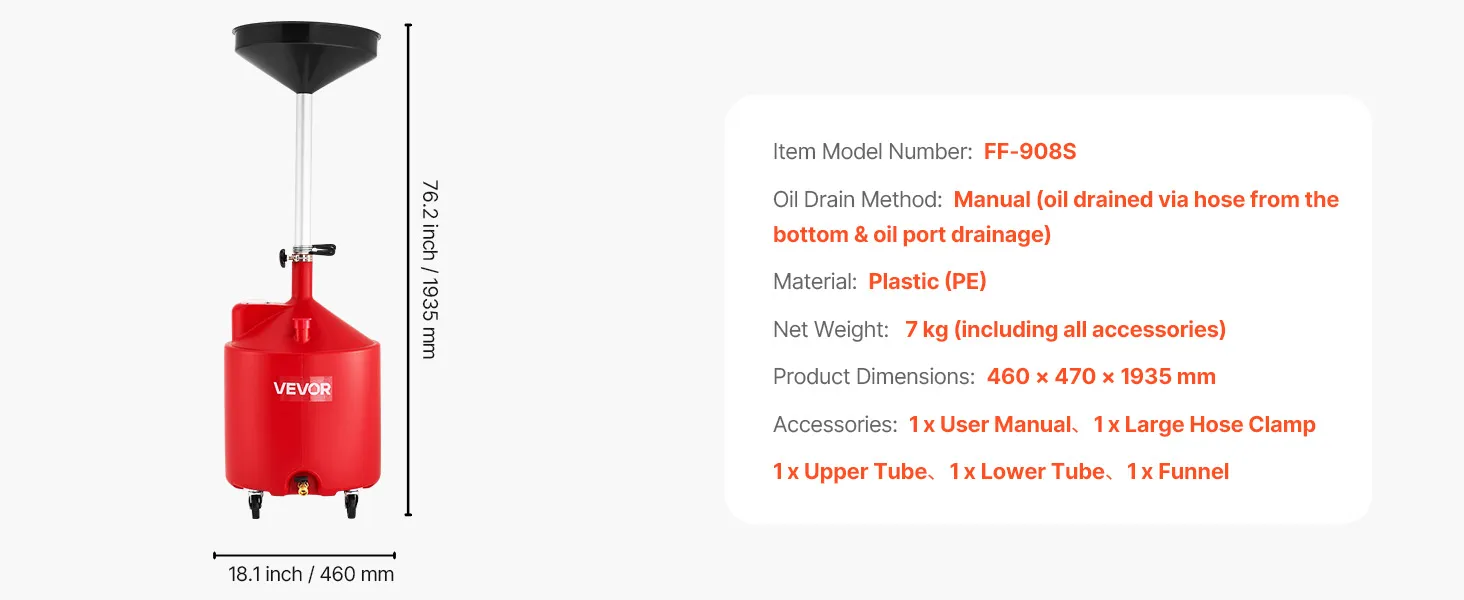
Task: Select the Plastic (PE) material value
Action: click(927, 282)
